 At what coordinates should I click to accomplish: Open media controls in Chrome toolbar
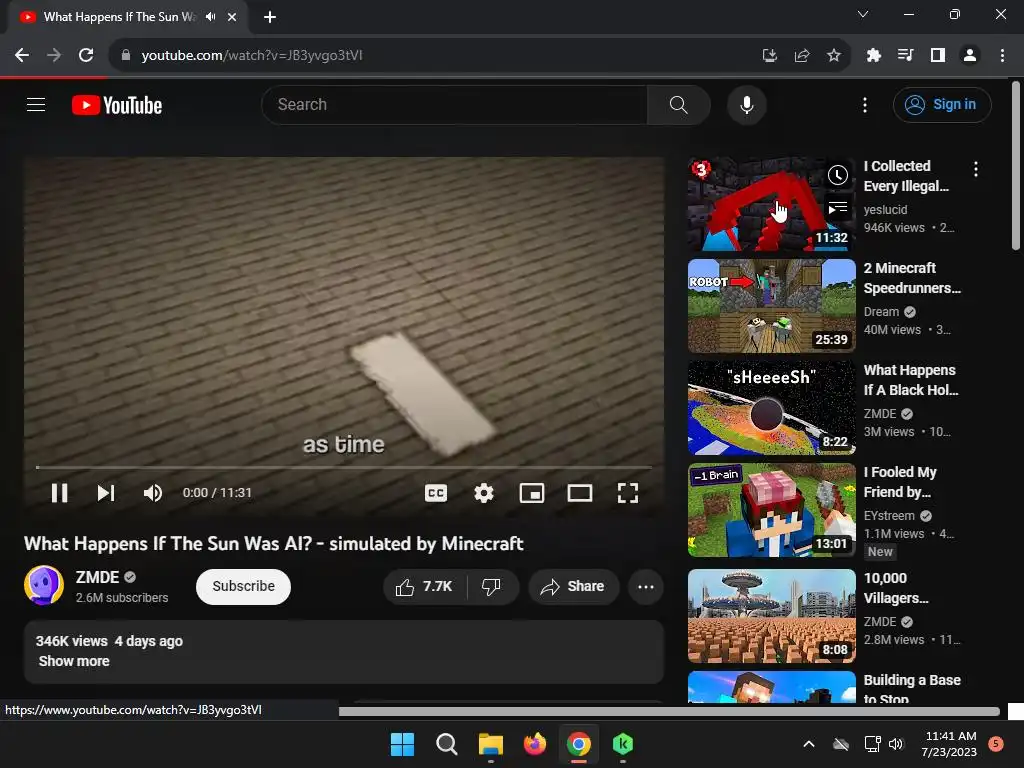click(x=905, y=56)
